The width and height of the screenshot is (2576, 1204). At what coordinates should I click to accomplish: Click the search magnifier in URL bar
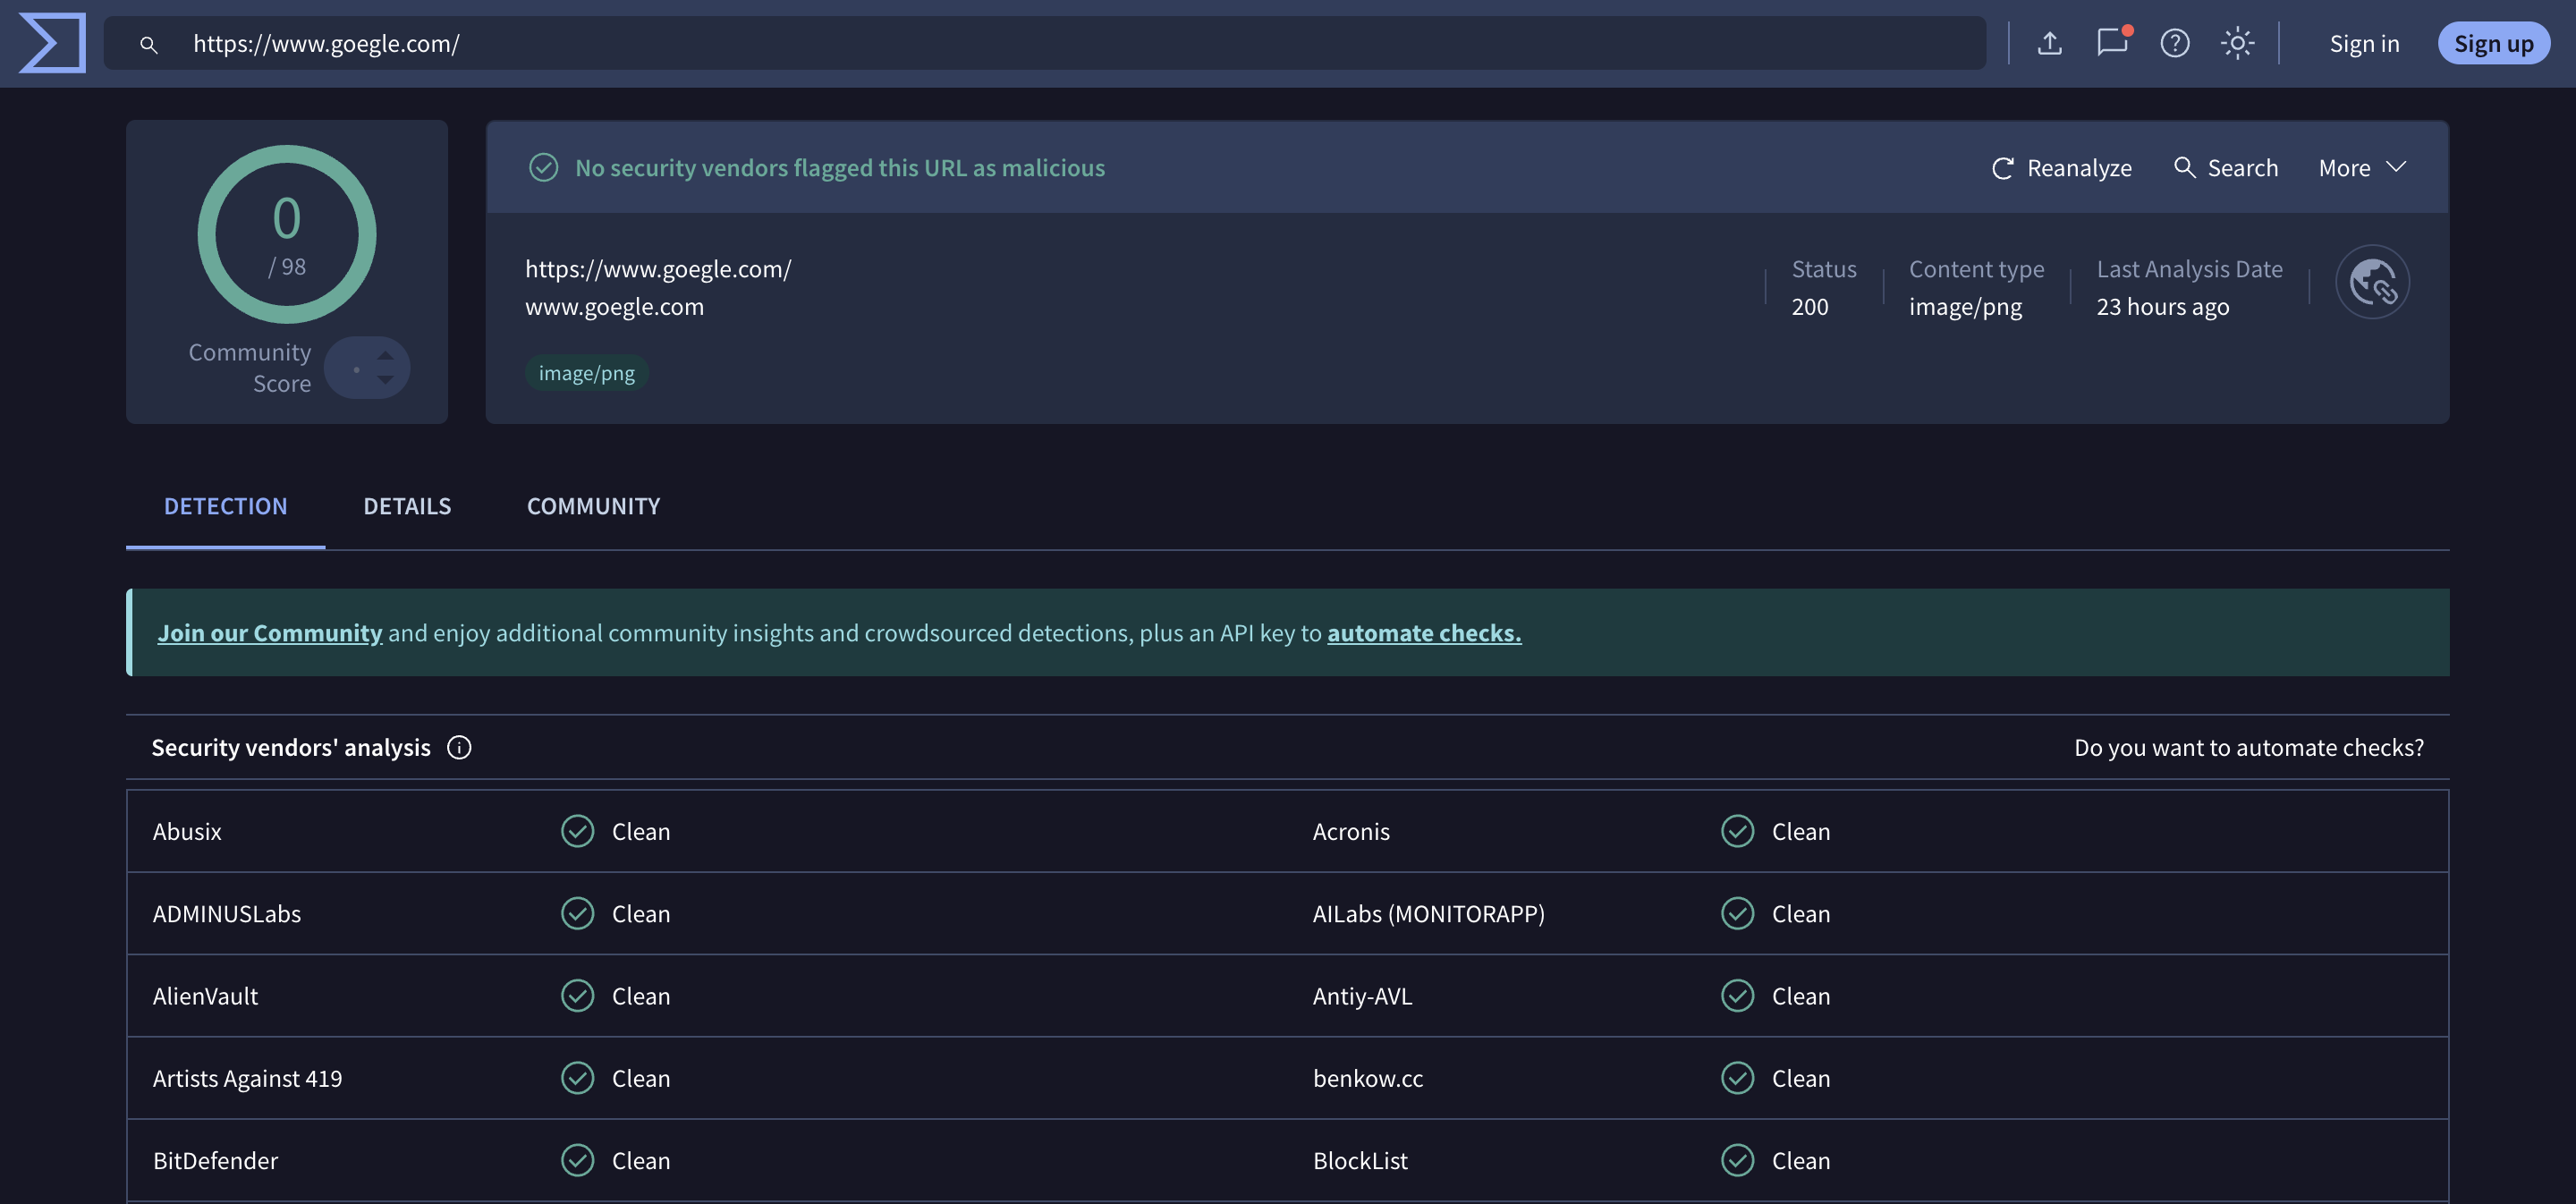pos(149,44)
